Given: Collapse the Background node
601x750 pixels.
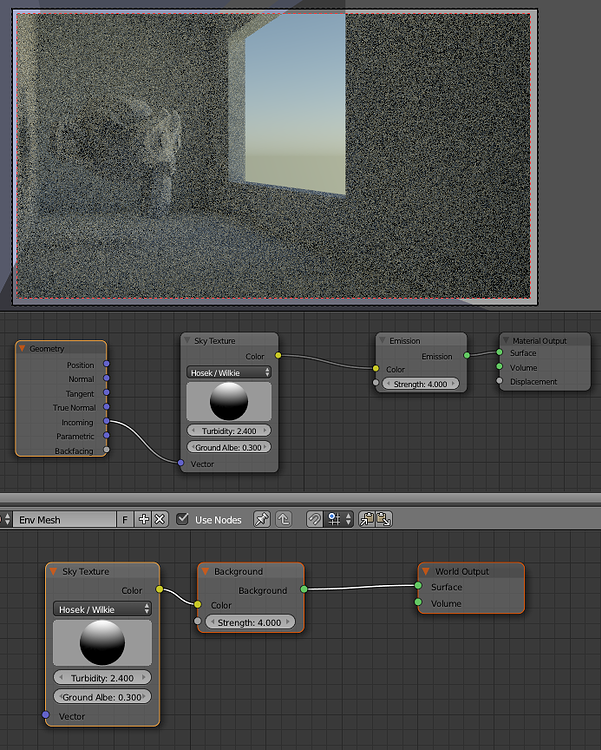Looking at the screenshot, I should click(x=205, y=571).
